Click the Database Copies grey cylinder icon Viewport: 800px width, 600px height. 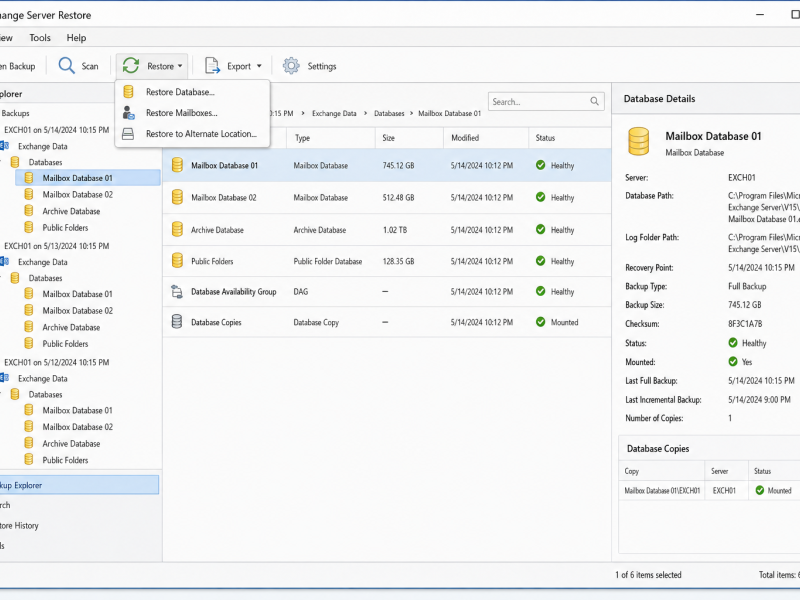(x=177, y=322)
